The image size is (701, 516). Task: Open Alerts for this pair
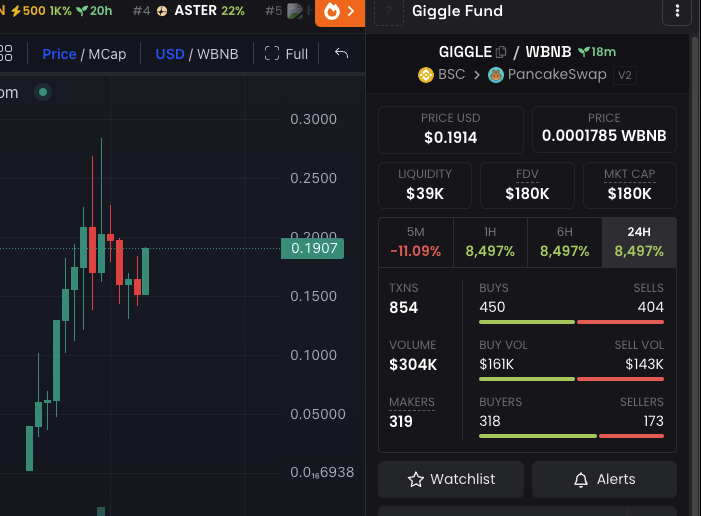(604, 479)
